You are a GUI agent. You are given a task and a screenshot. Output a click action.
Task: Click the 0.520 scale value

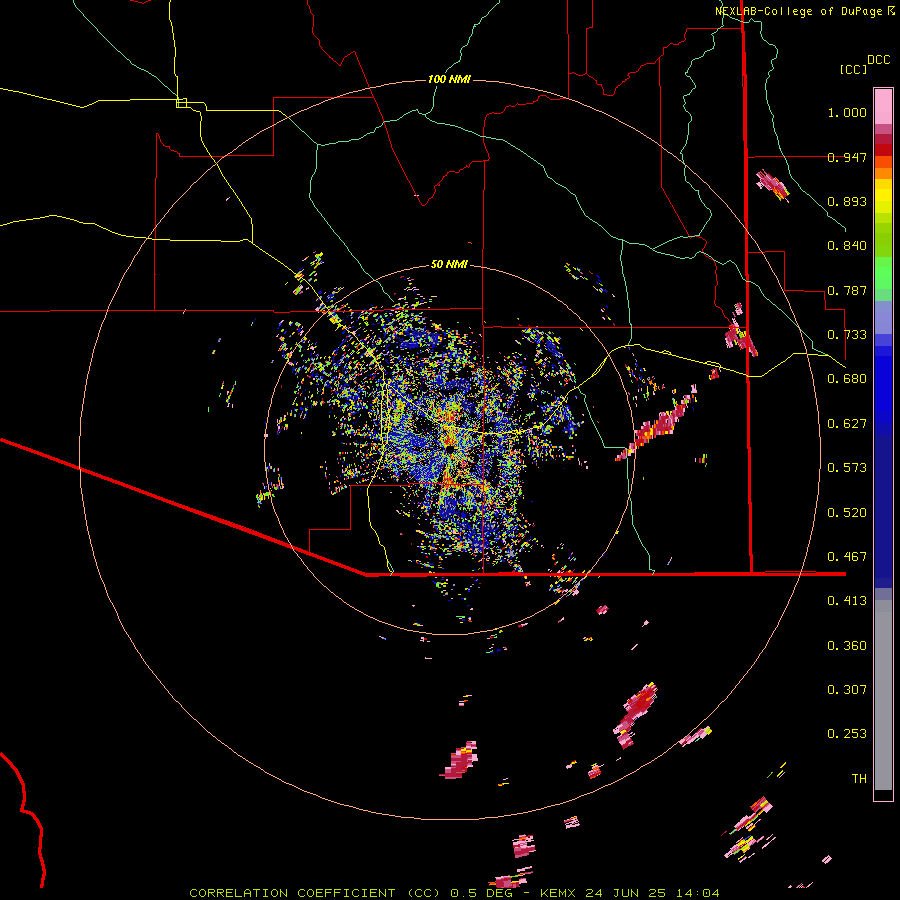click(847, 513)
